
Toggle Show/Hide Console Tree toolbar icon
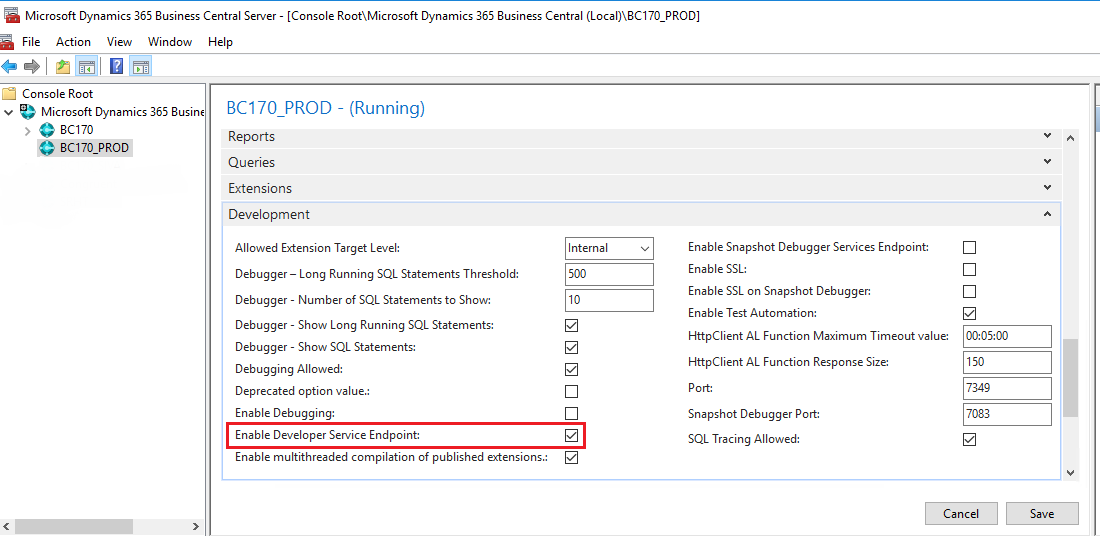86,67
